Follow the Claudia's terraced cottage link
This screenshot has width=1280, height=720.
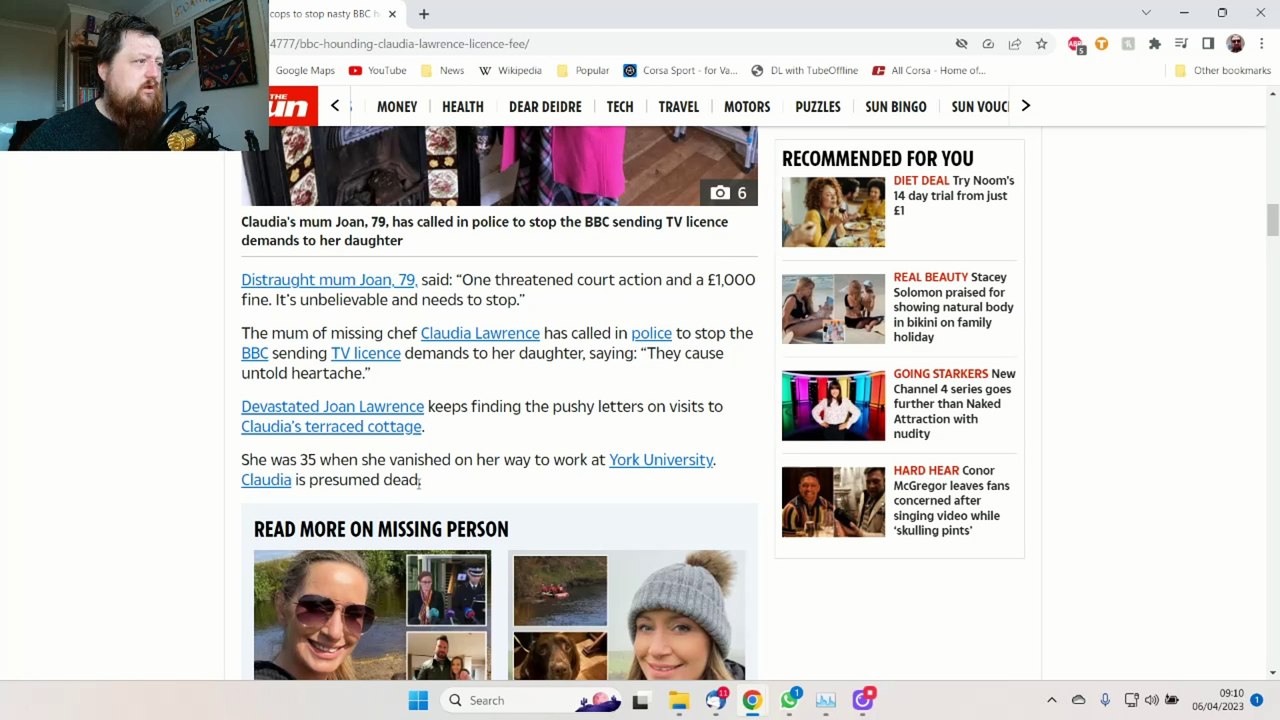coord(331,426)
